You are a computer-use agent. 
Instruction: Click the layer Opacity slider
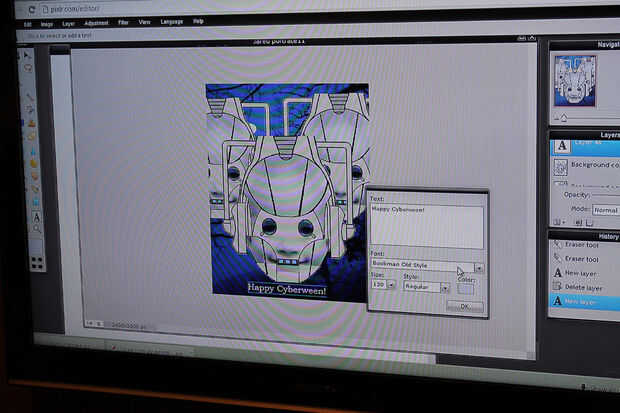tap(606, 195)
